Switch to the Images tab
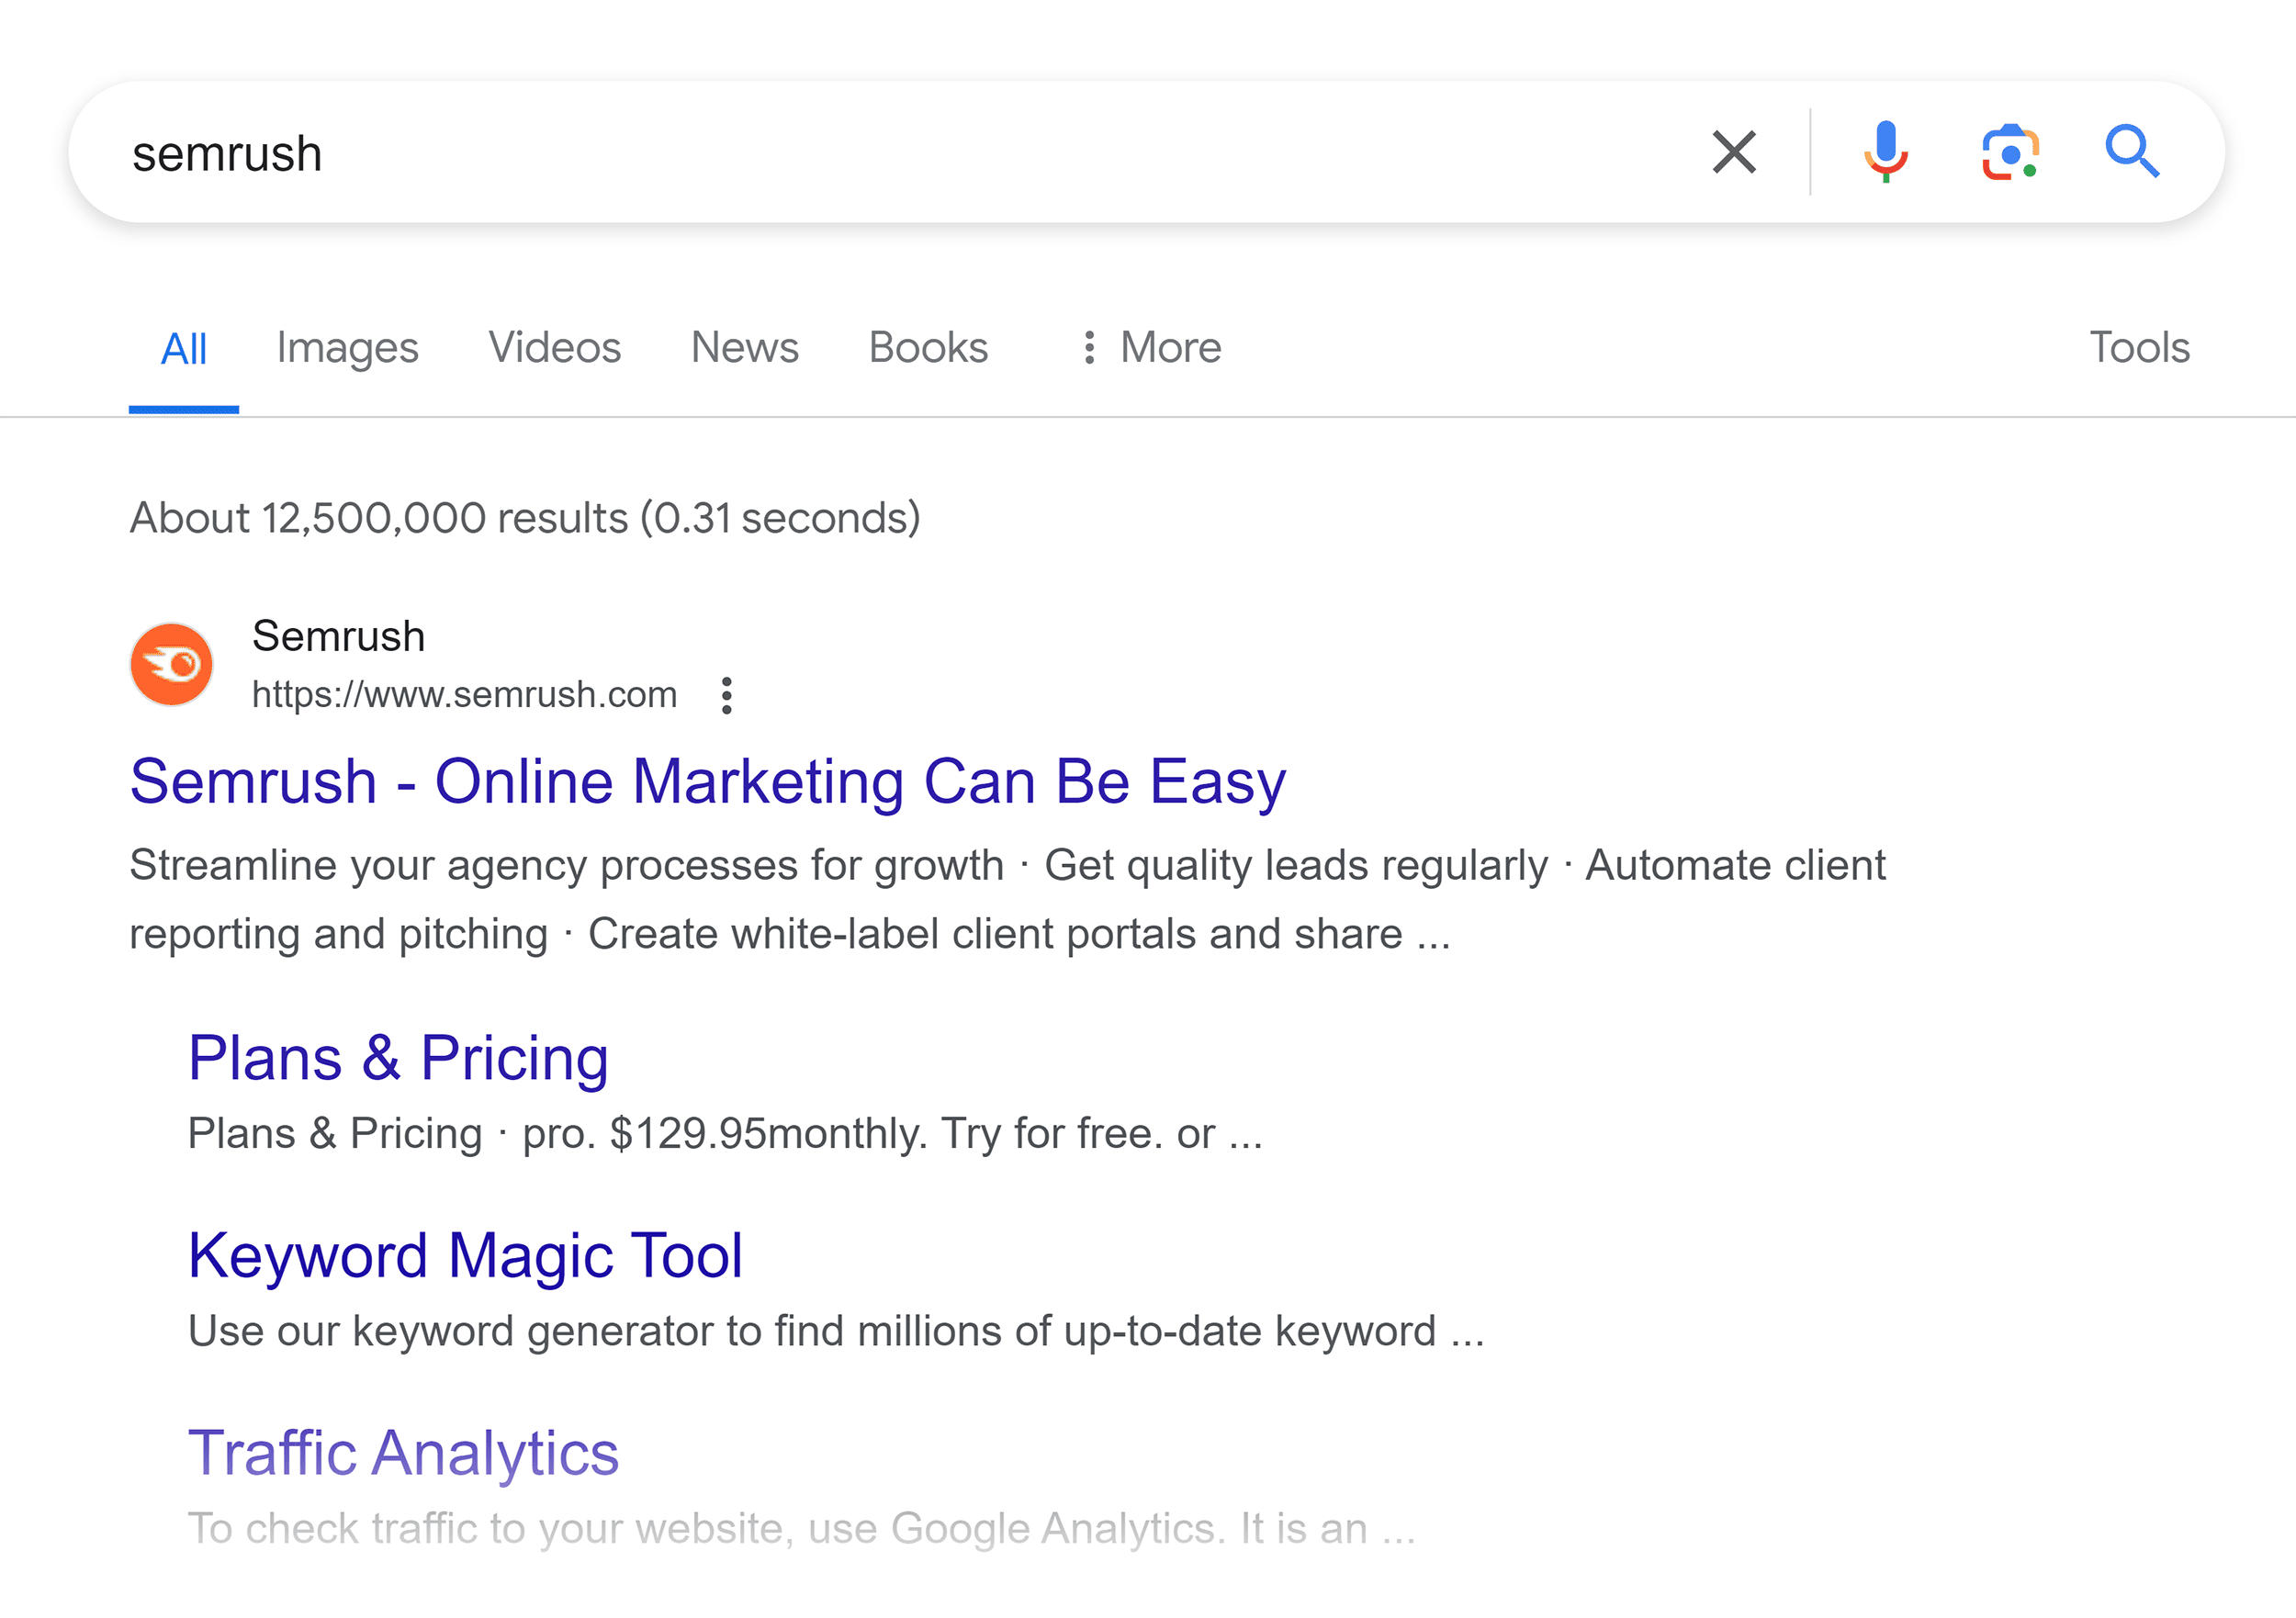 point(347,347)
